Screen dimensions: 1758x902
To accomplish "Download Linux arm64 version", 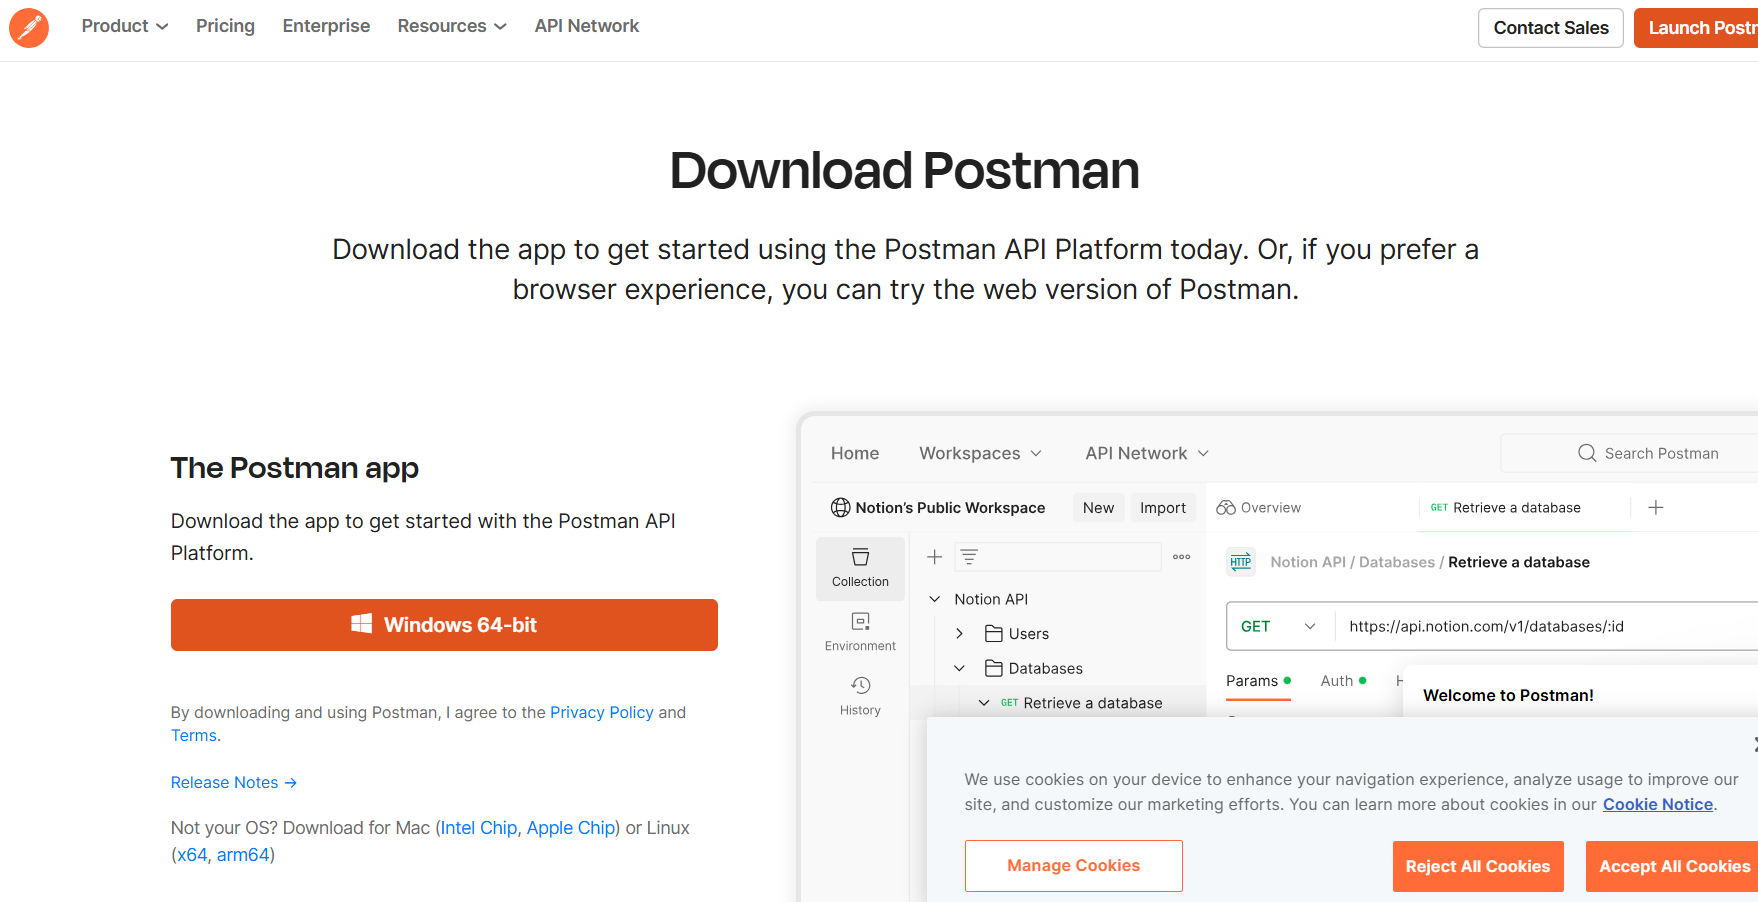I will 243,855.
